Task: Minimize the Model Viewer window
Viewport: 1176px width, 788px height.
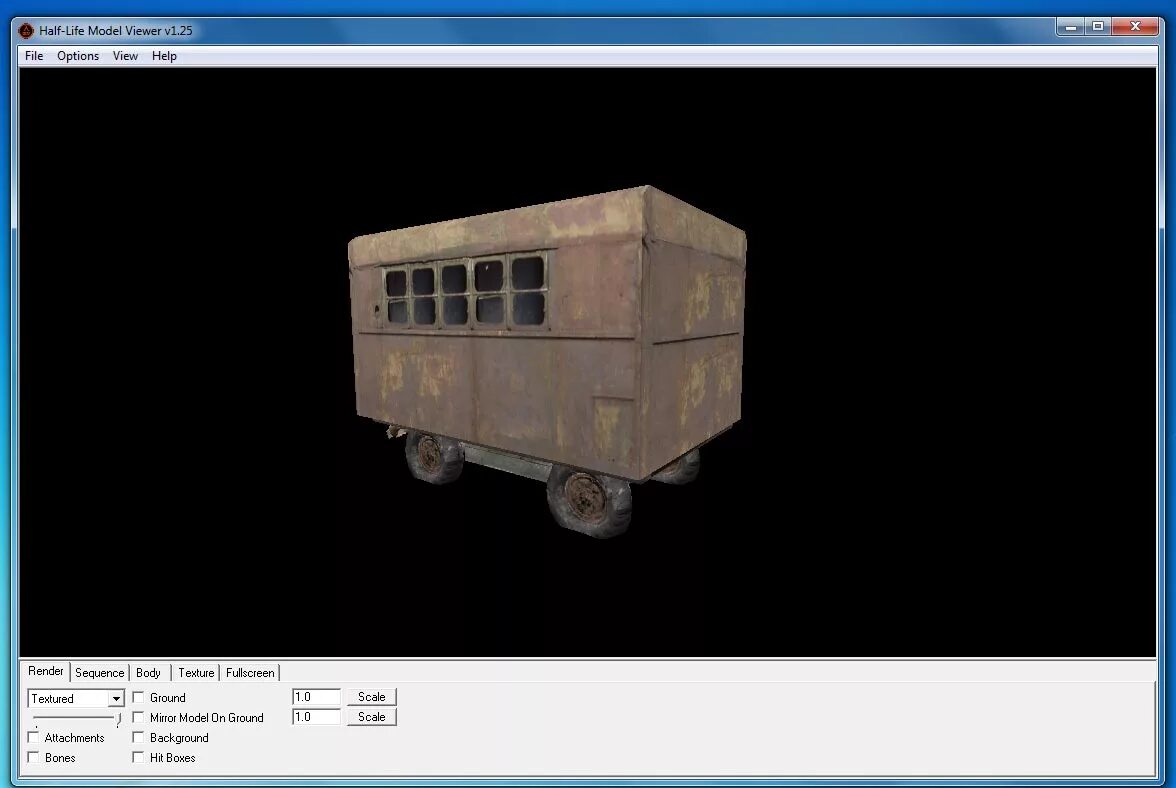Action: (x=1071, y=27)
